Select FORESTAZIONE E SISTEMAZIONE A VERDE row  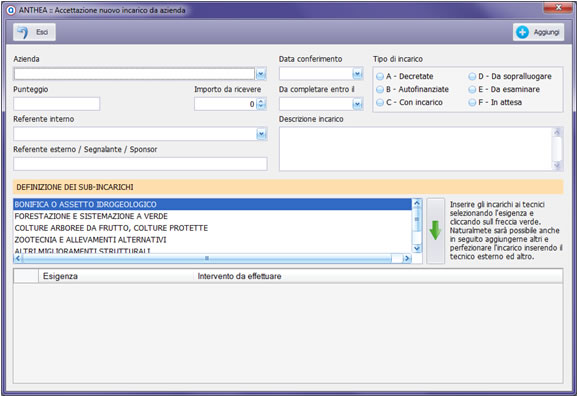212,216
